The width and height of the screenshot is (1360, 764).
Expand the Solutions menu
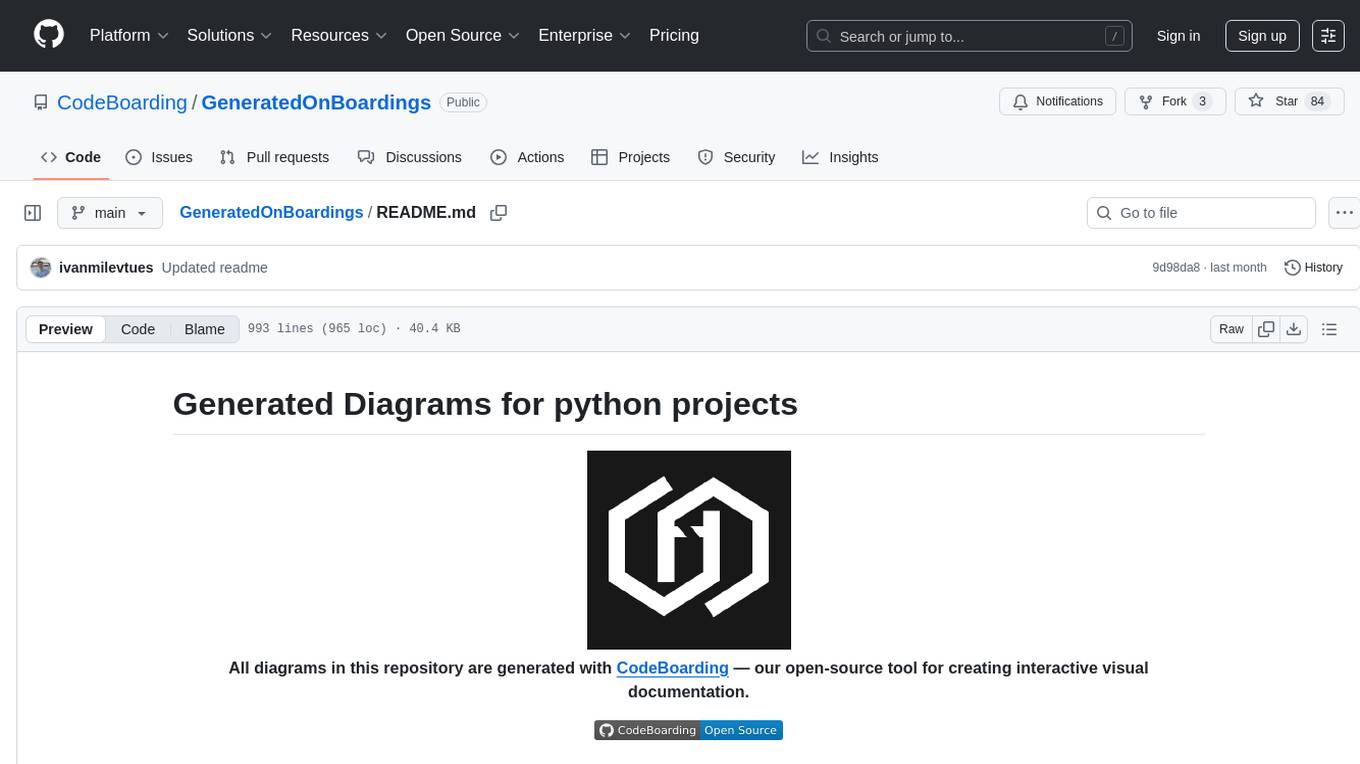(230, 35)
